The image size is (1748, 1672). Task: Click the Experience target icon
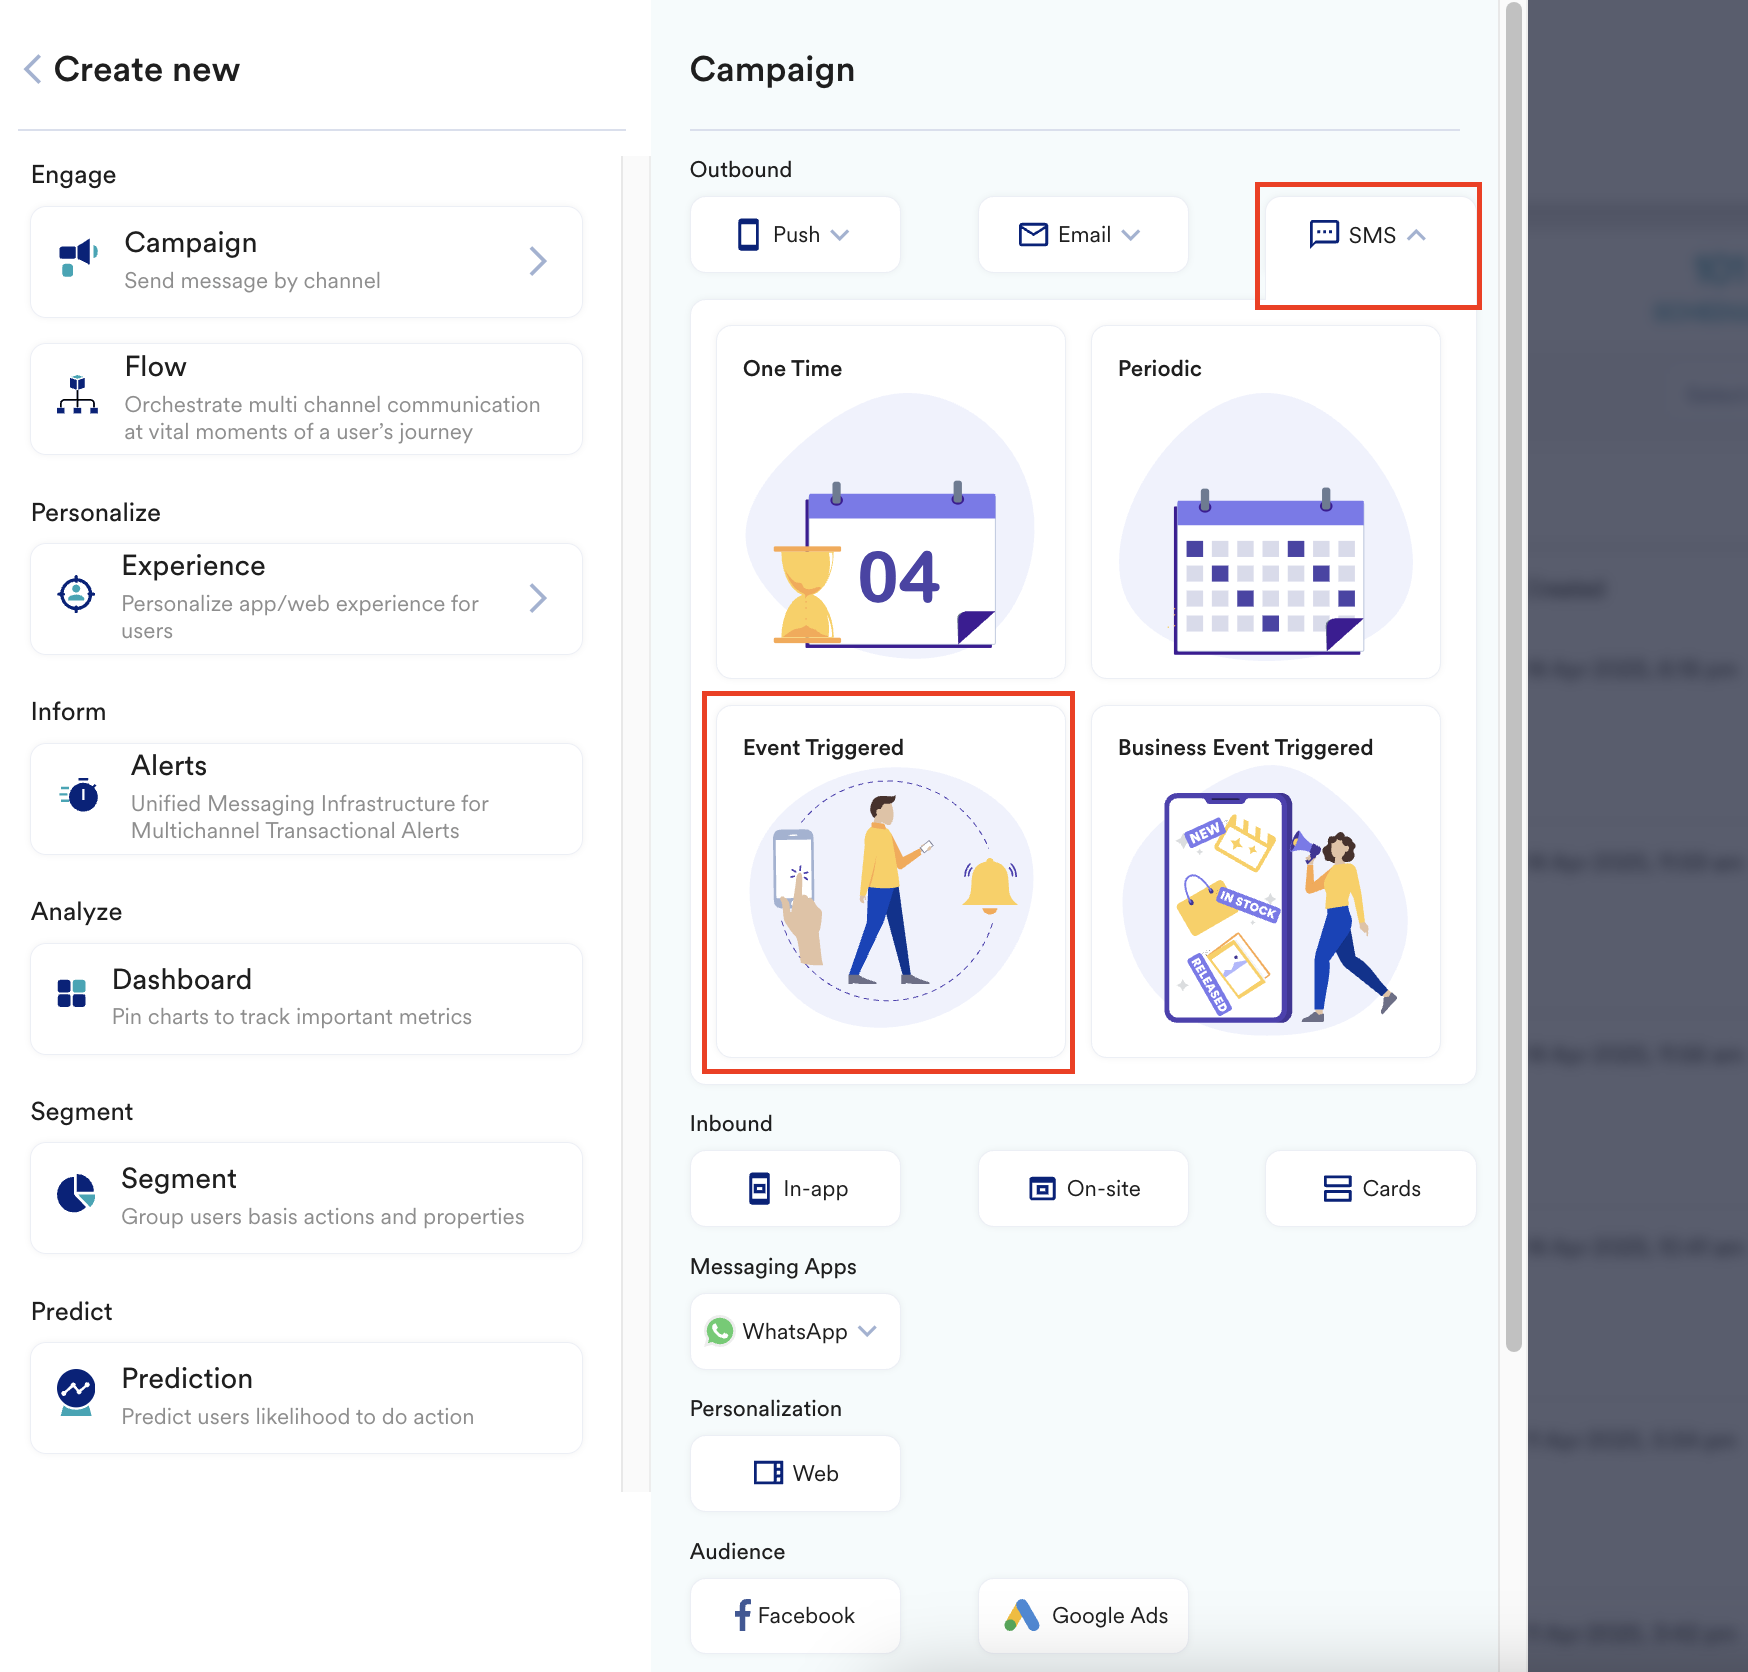(76, 594)
